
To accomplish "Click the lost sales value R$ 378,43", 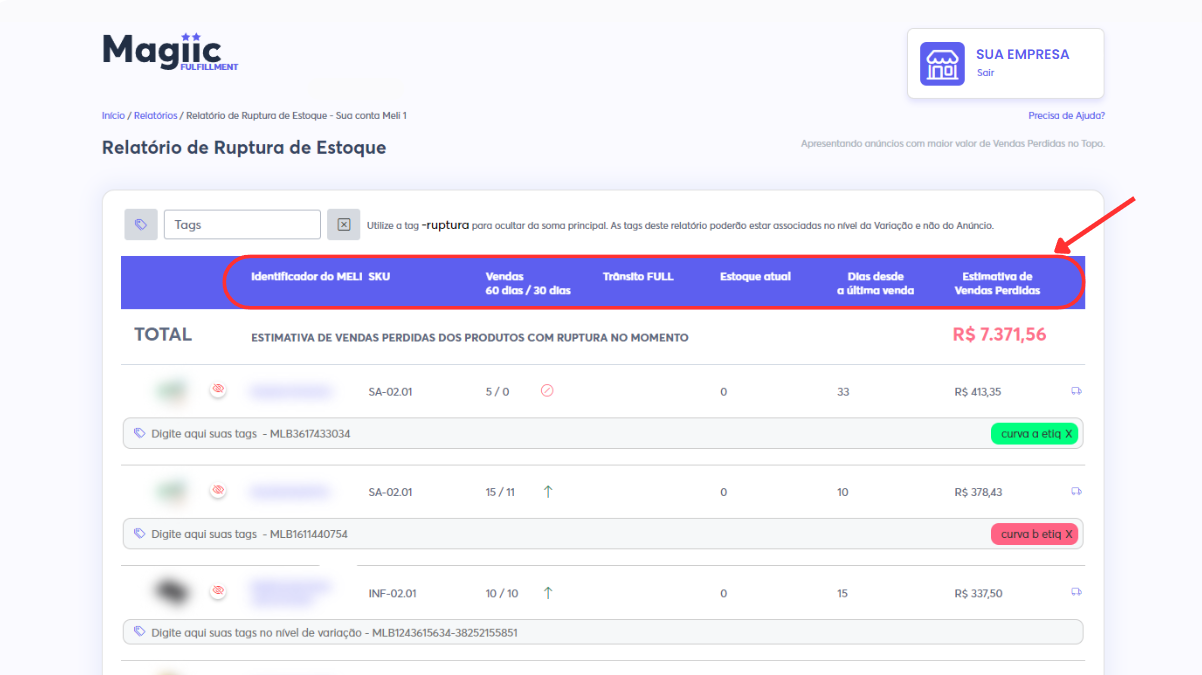I will pyautogui.click(x=978, y=492).
